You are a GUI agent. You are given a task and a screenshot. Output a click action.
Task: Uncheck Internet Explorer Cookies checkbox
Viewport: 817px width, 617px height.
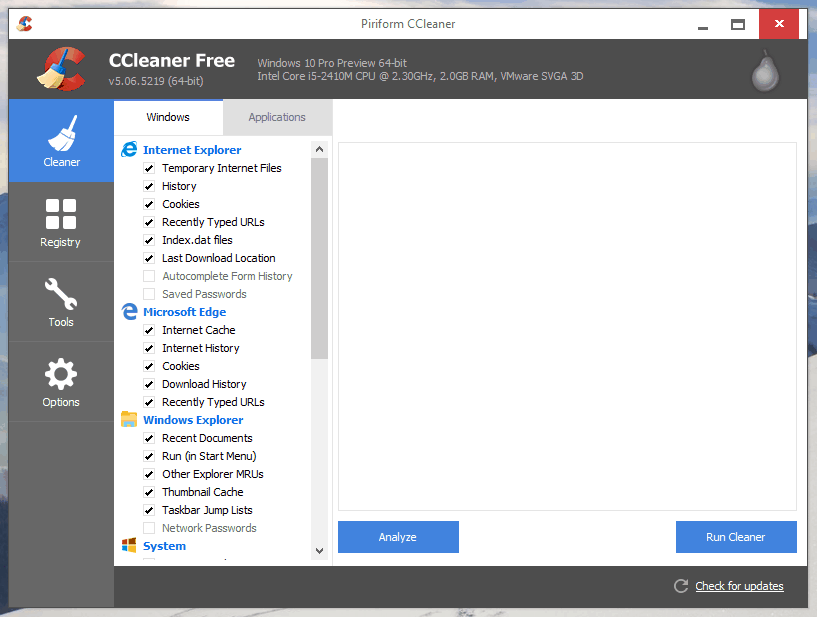point(149,204)
